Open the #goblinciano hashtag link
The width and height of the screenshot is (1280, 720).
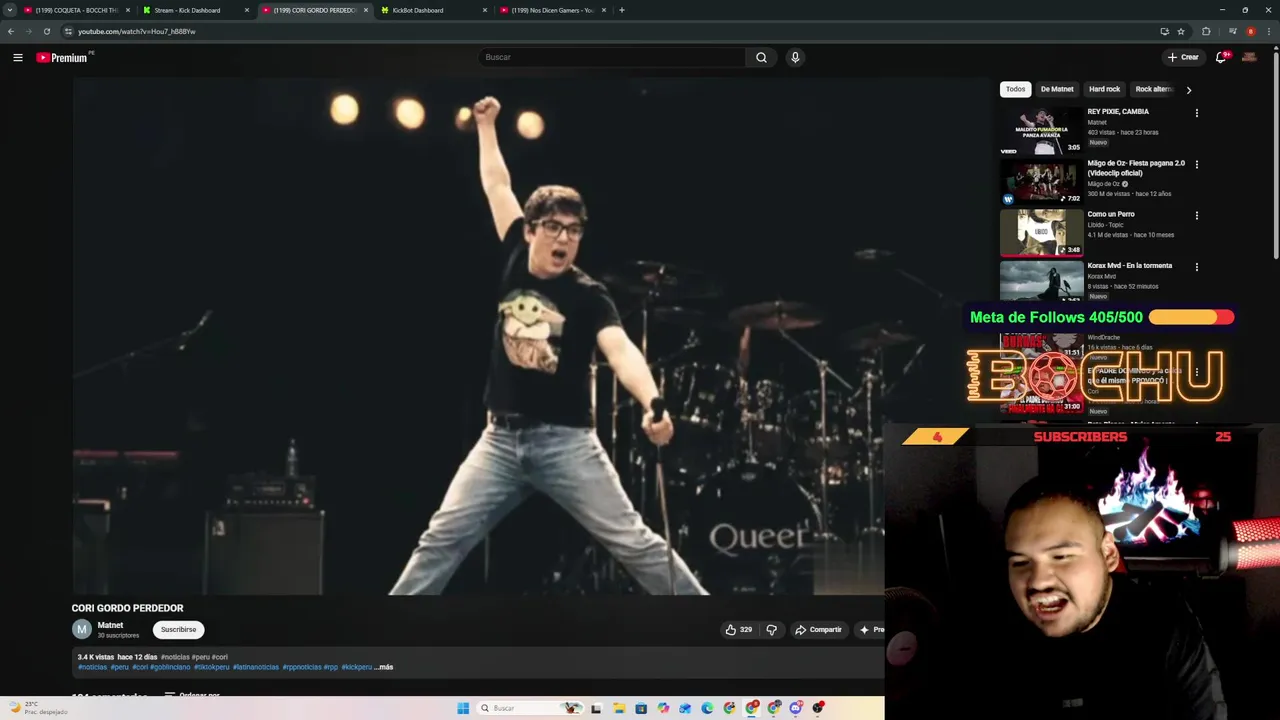170,667
